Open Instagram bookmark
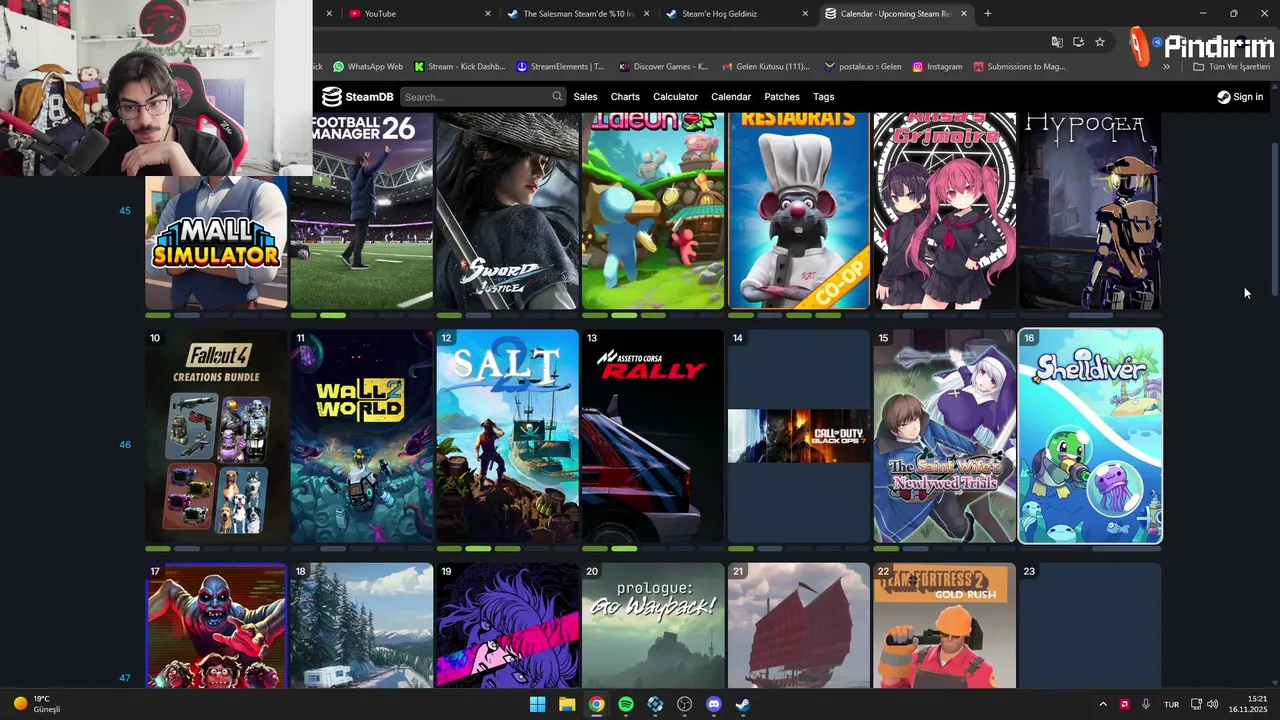The height and width of the screenshot is (720, 1280). point(937,67)
